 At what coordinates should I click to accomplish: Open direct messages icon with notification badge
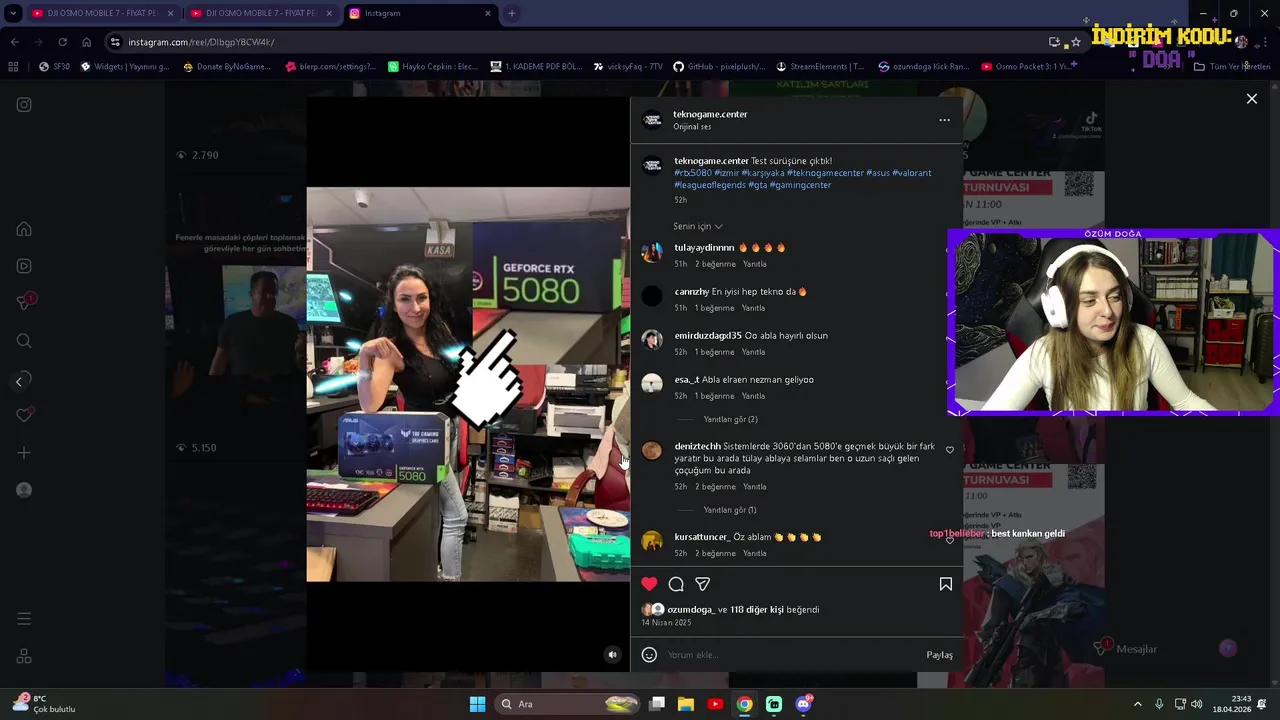(25, 302)
